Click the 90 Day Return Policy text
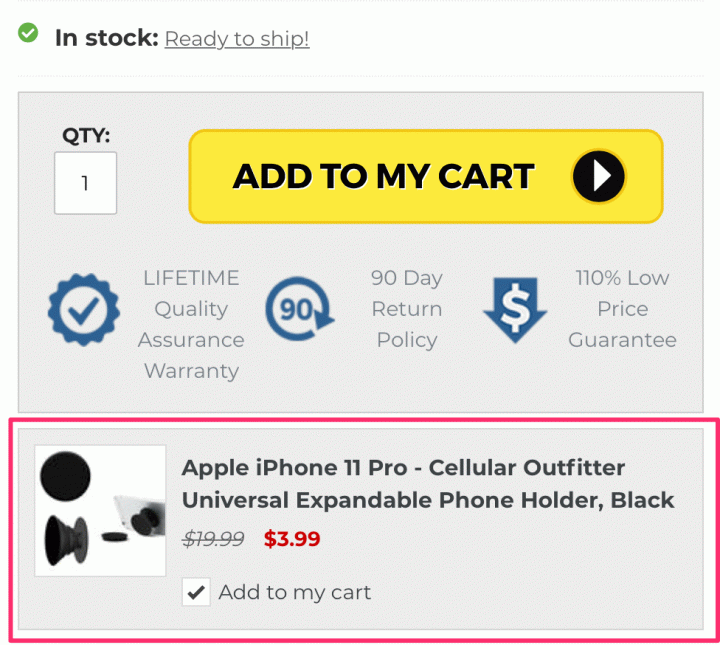This screenshot has height=645, width=720. pos(406,309)
